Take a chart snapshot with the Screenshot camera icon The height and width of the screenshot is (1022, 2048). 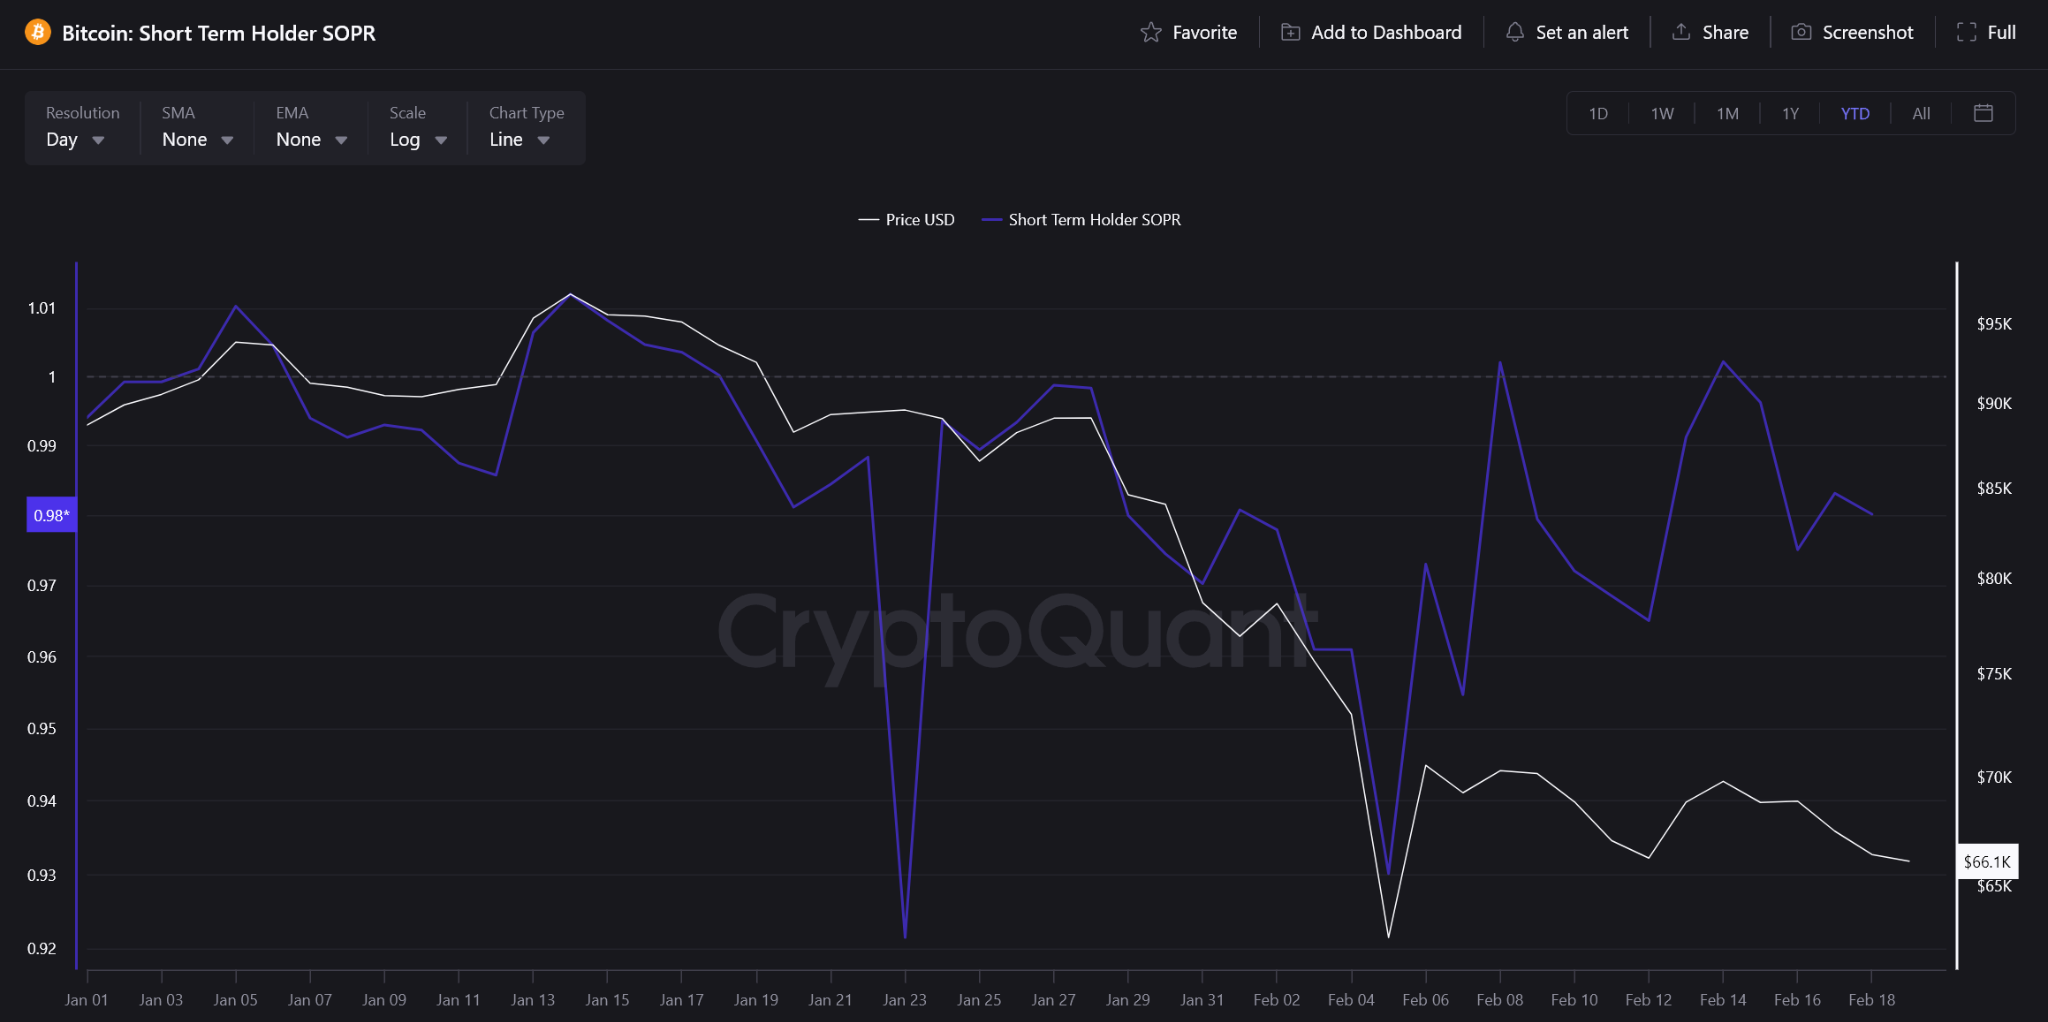[x=1800, y=32]
